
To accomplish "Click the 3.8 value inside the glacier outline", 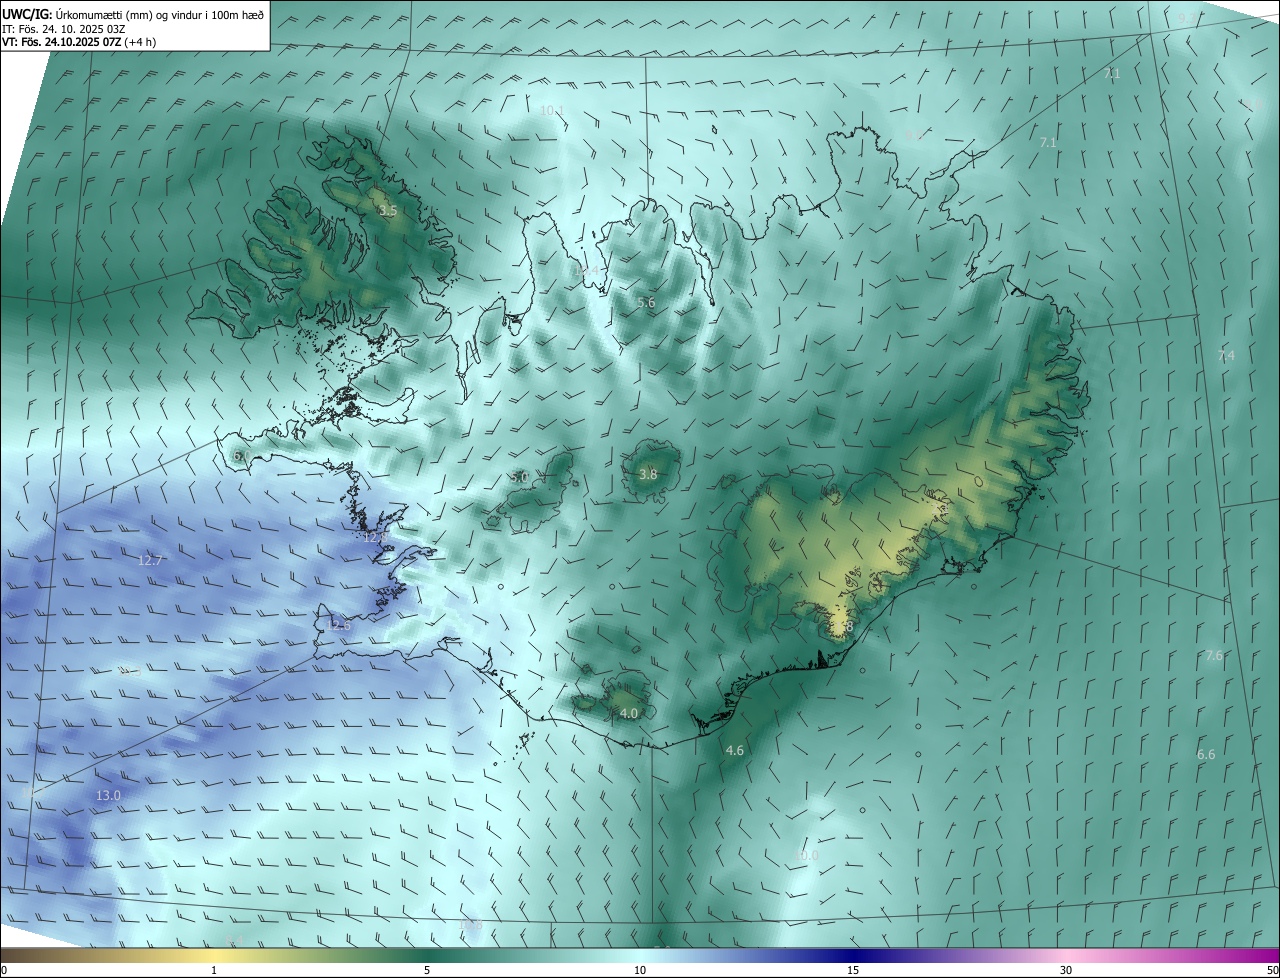I will 648,474.
